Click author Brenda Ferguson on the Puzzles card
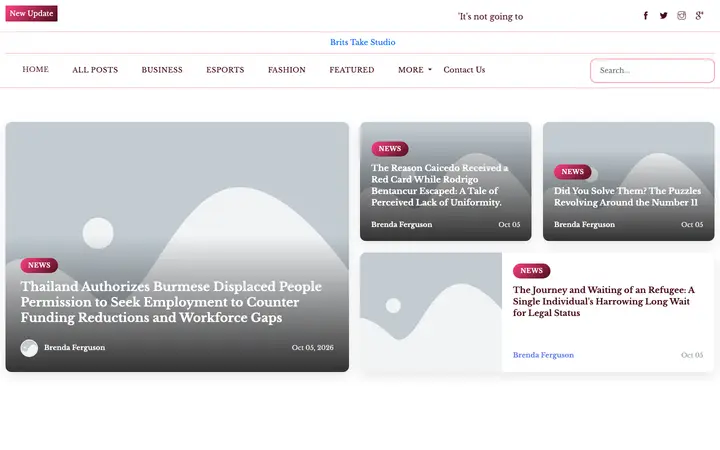720x450 pixels. tap(584, 225)
